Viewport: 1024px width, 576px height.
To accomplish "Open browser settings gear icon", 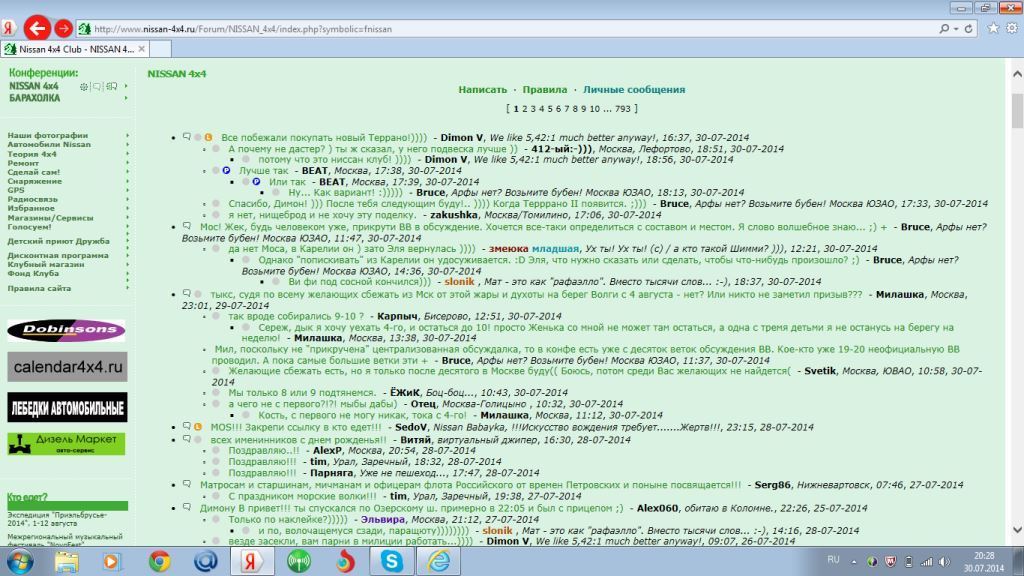I will [1012, 28].
